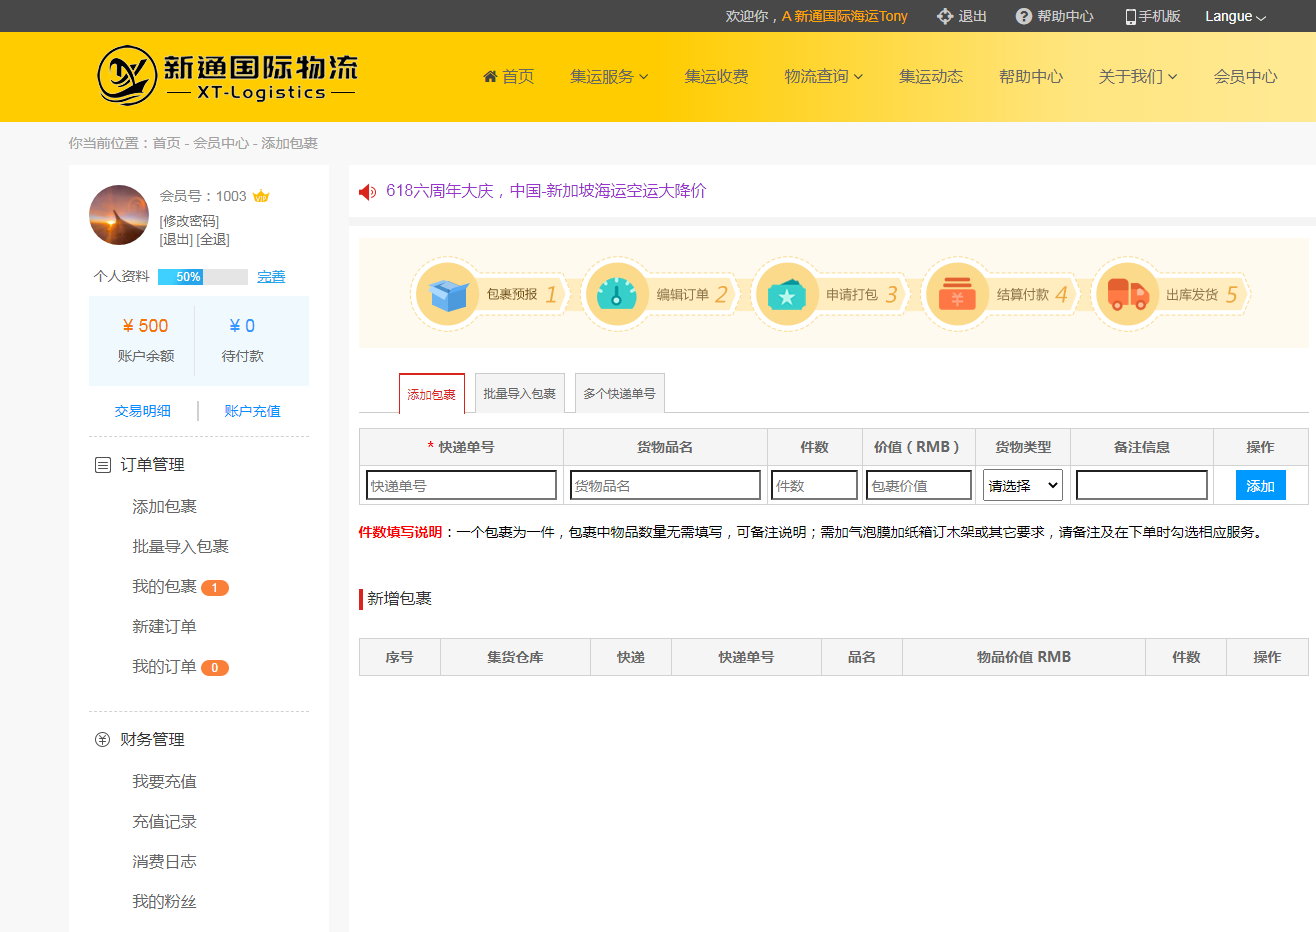Click the red speaker announcement icon

[368, 191]
